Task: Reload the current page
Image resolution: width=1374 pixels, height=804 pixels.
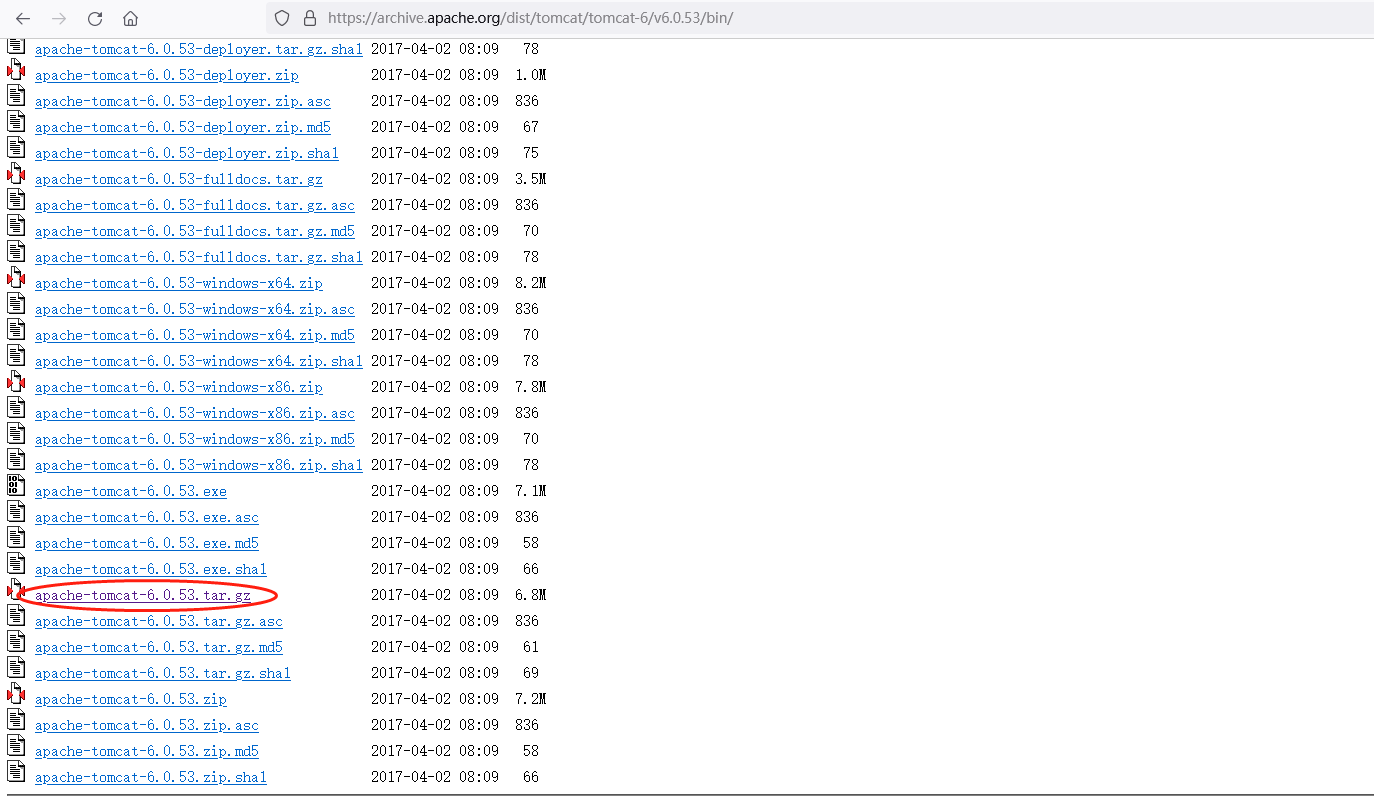Action: (95, 19)
